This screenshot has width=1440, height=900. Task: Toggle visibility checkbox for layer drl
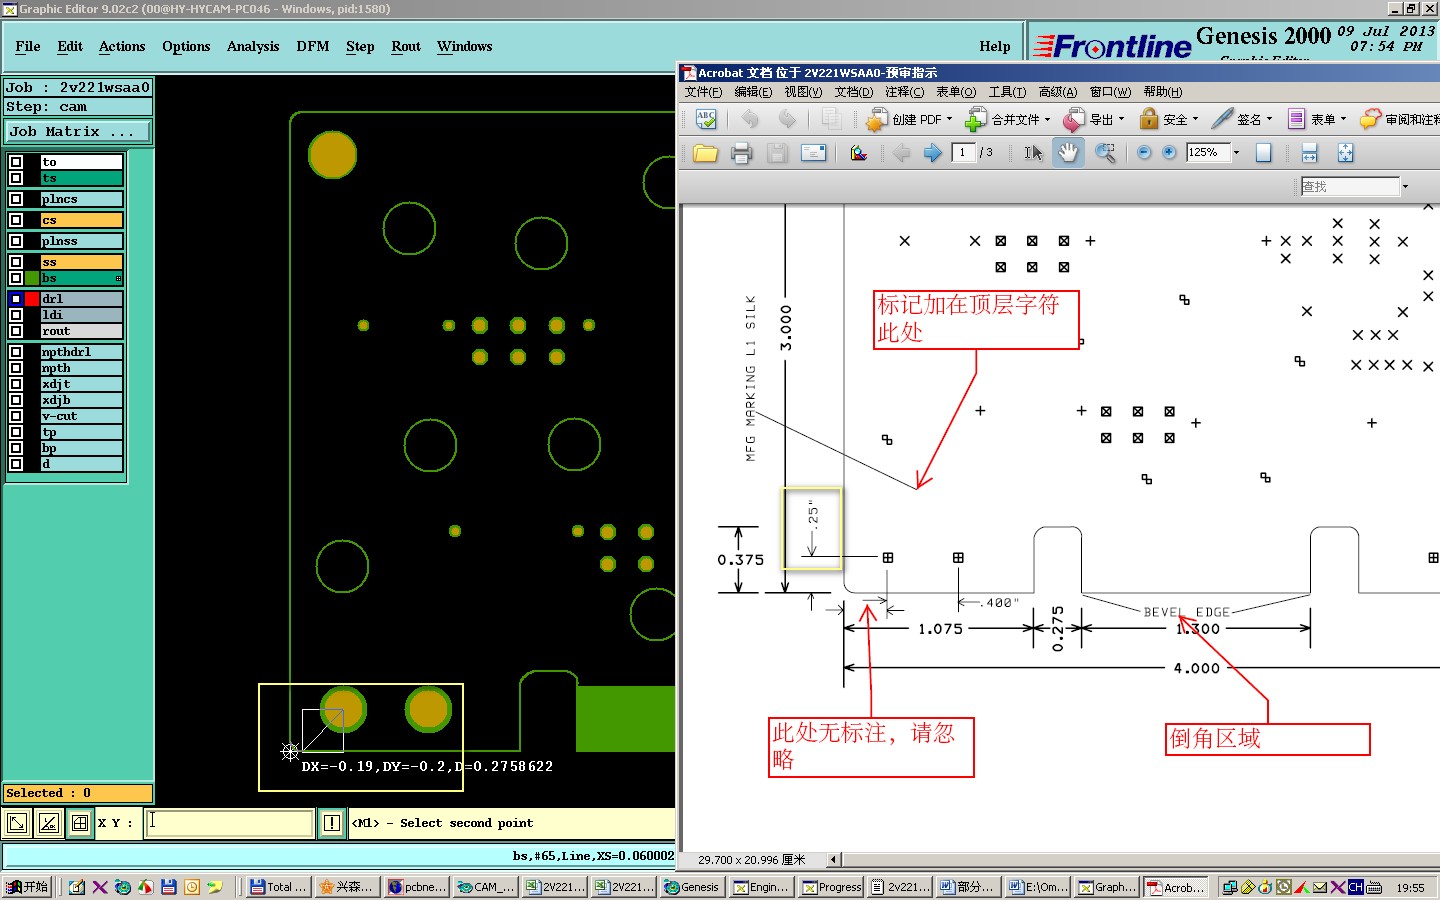(16, 299)
